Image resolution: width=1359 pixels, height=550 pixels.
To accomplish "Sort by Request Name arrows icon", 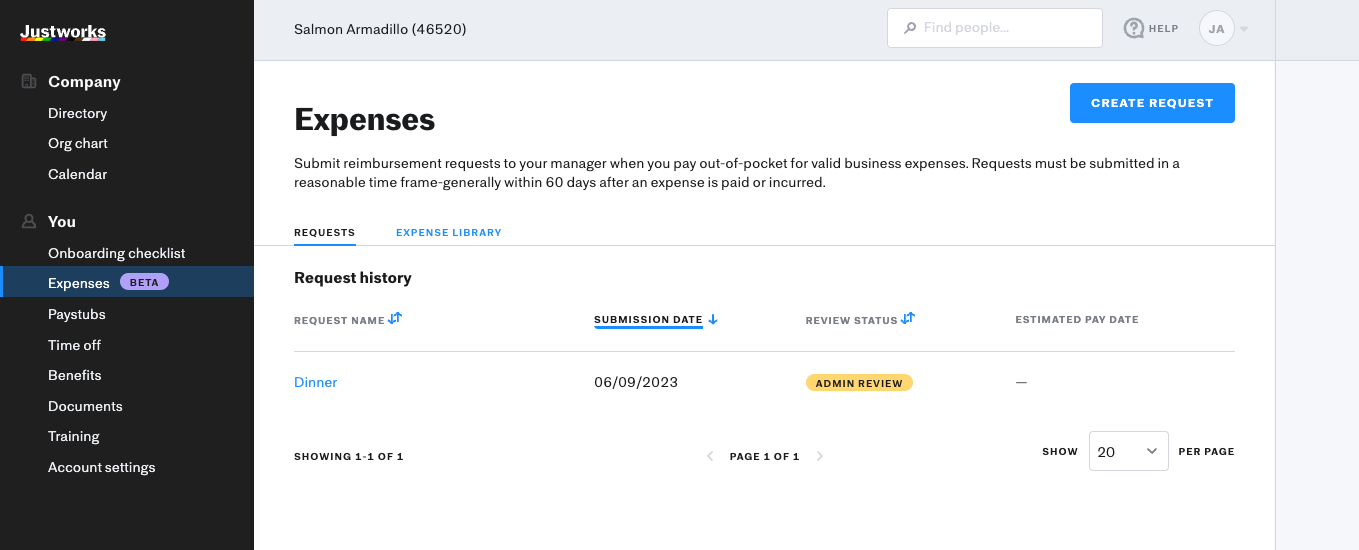I will click(395, 318).
